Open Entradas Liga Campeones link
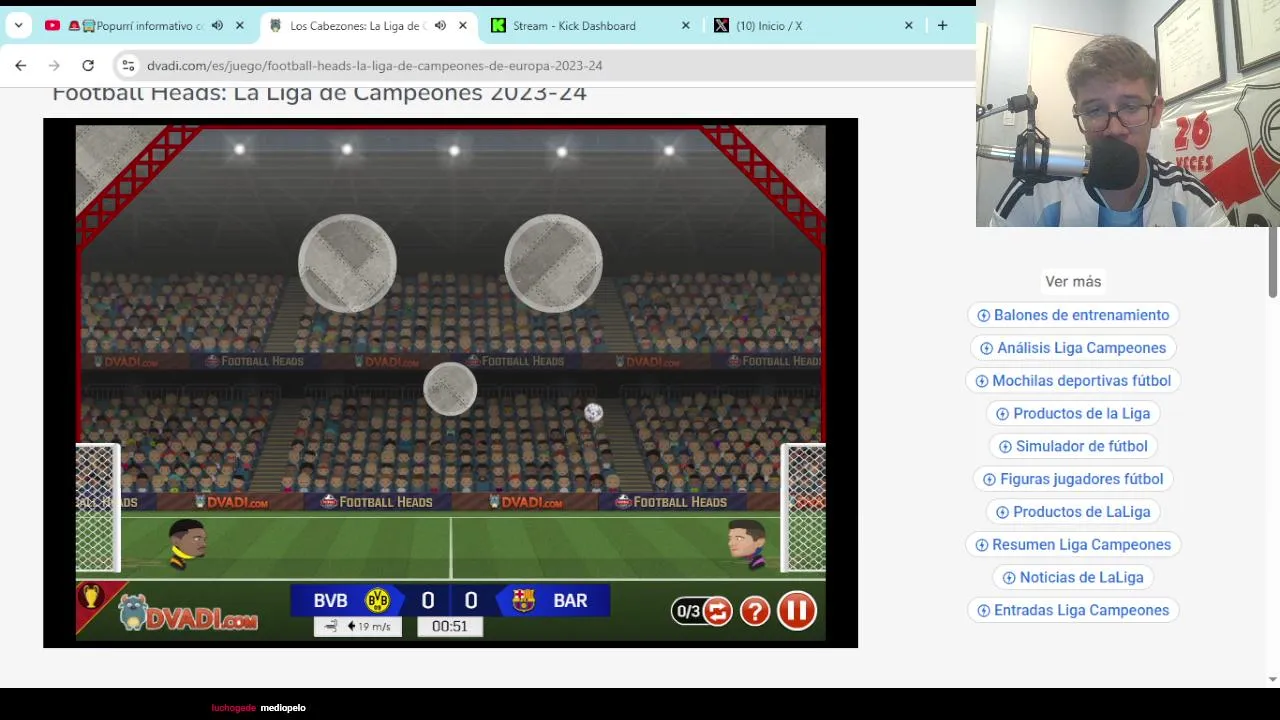Viewport: 1280px width, 720px height. [x=1073, y=610]
